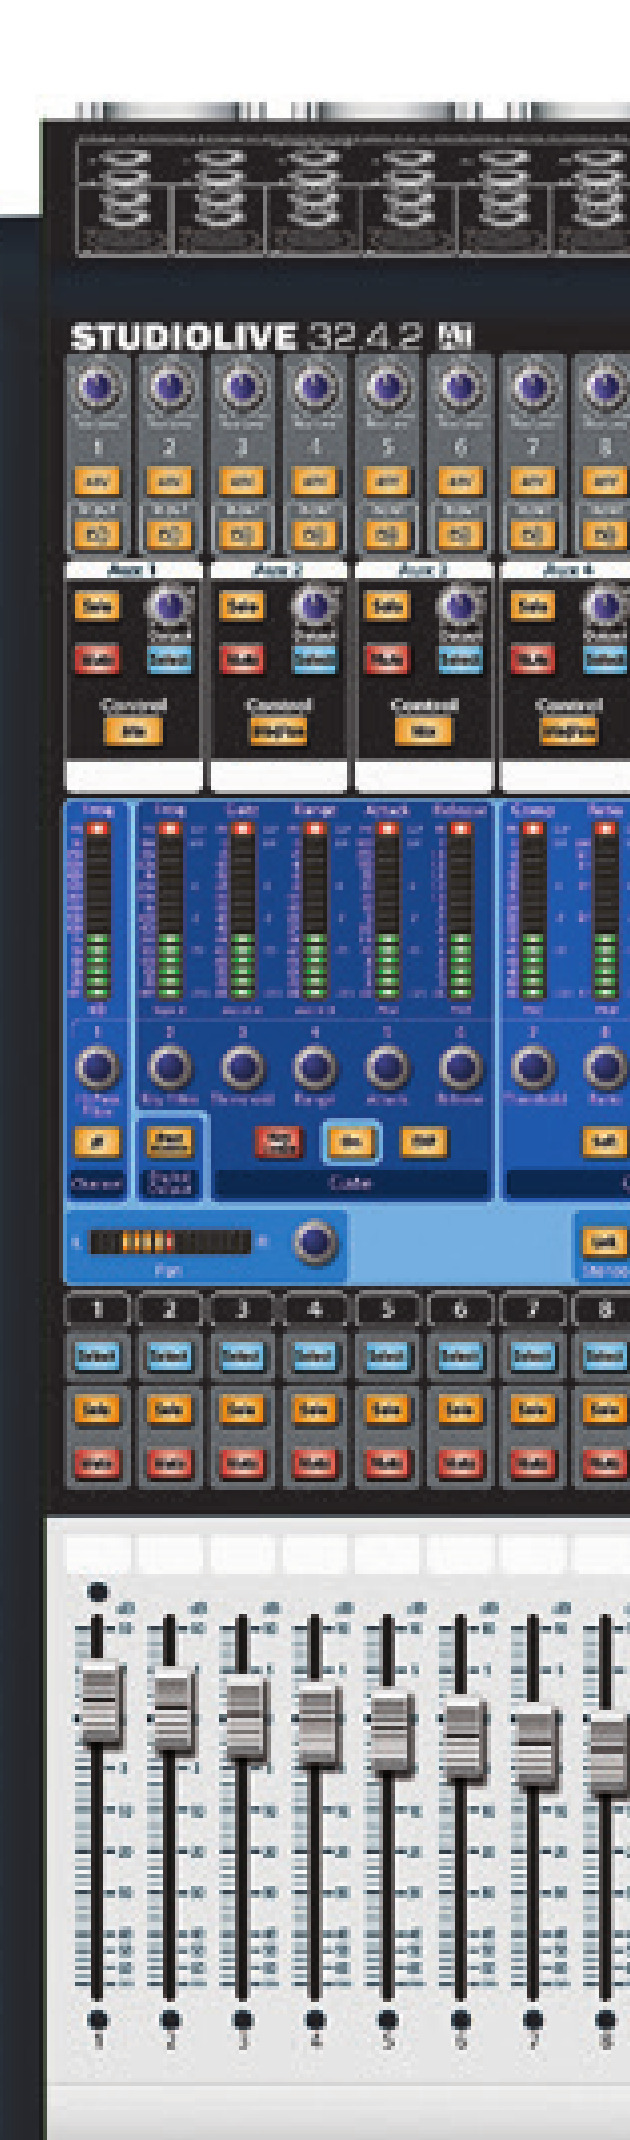Toggle the Post Digital Output button
630x2140 pixels.
(169, 1141)
